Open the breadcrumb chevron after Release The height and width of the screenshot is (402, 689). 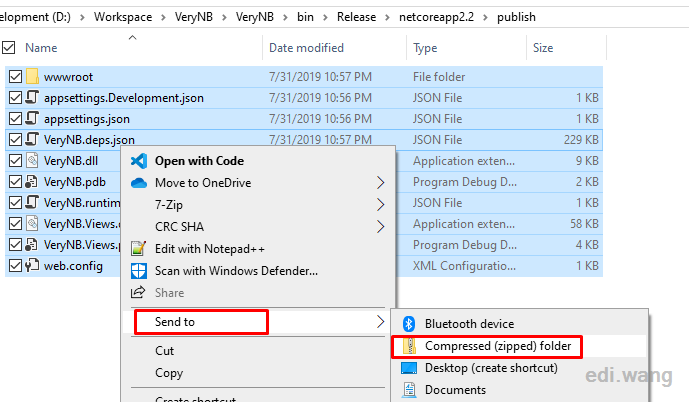click(x=387, y=17)
